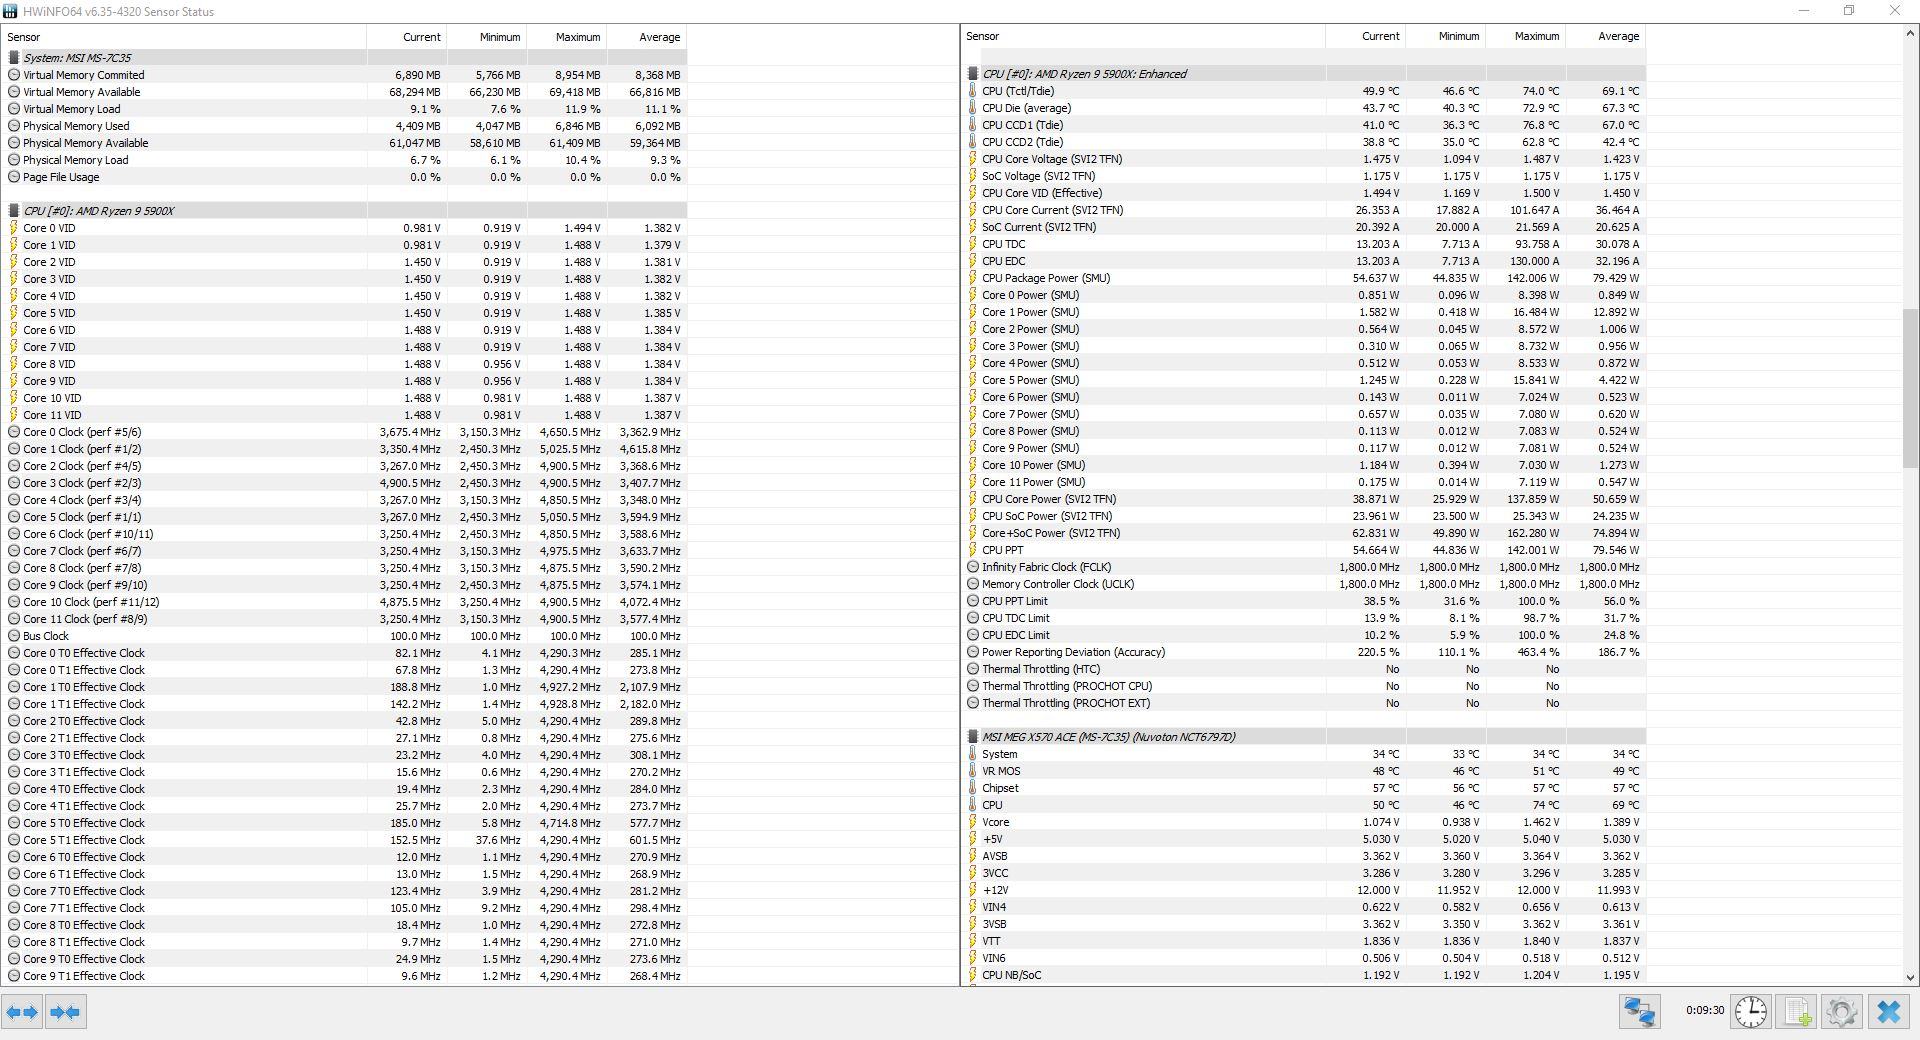This screenshot has height=1040, width=1920.
Task: Select the Core 9 T1 Effective Clock row
Action: pos(345,976)
